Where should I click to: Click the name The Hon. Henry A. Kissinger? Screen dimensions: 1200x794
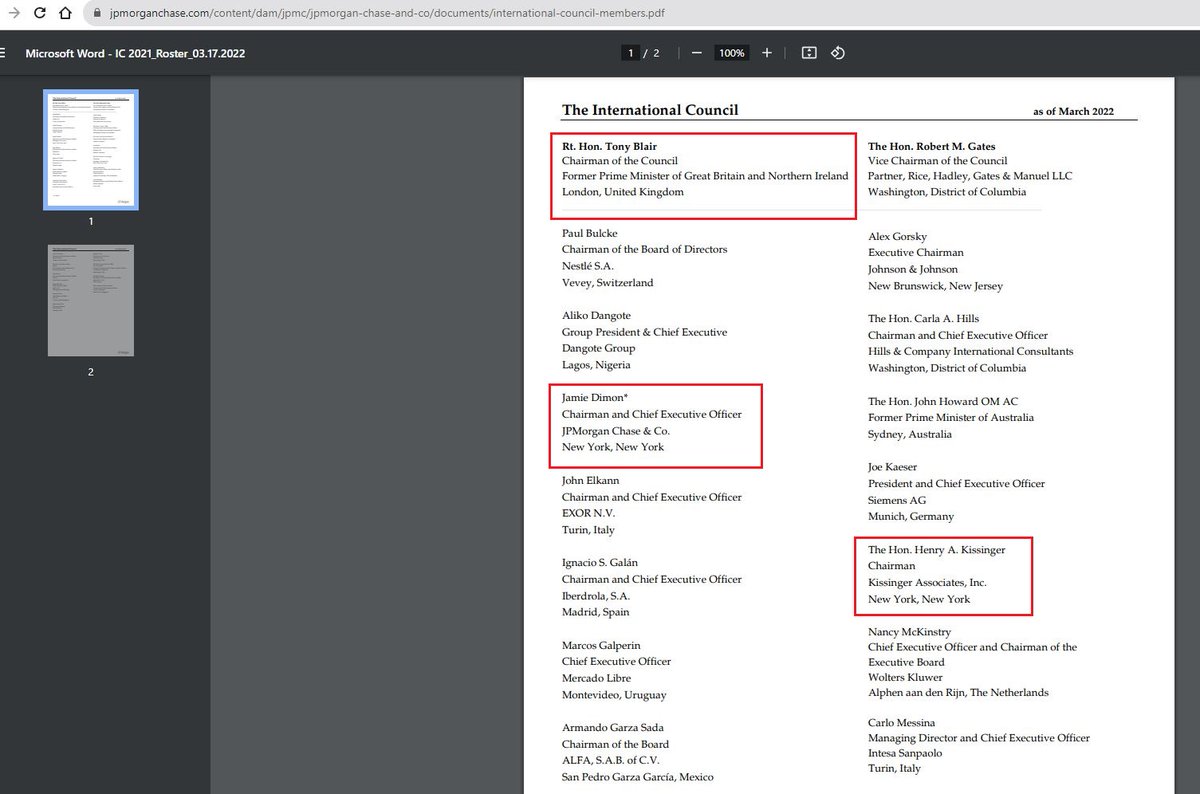pos(936,550)
